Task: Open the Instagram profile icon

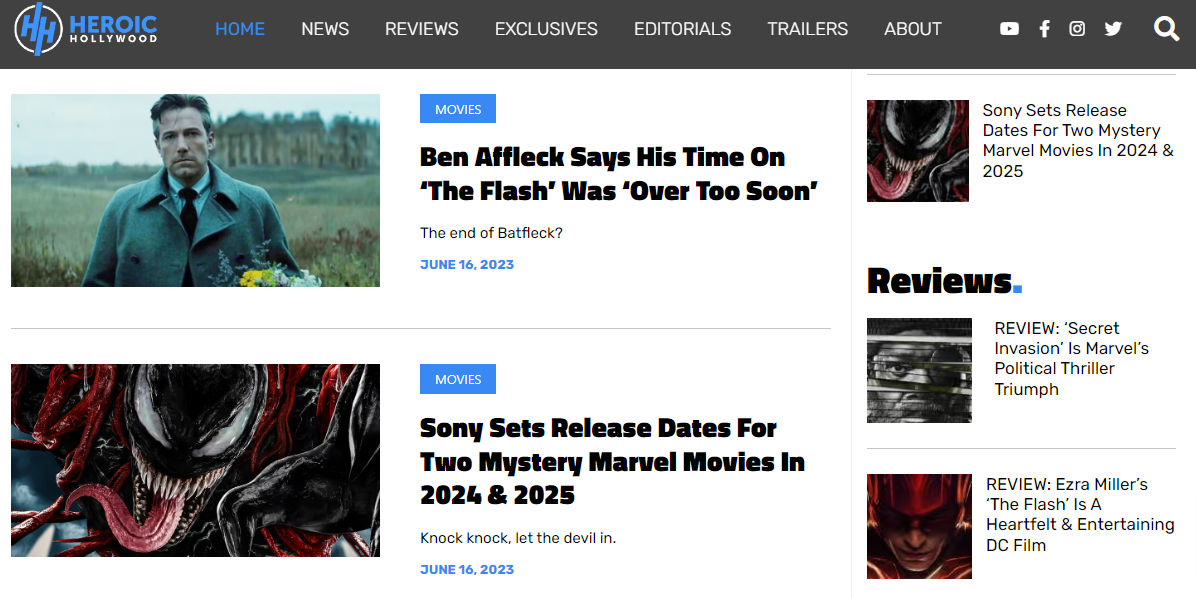Action: tap(1077, 29)
